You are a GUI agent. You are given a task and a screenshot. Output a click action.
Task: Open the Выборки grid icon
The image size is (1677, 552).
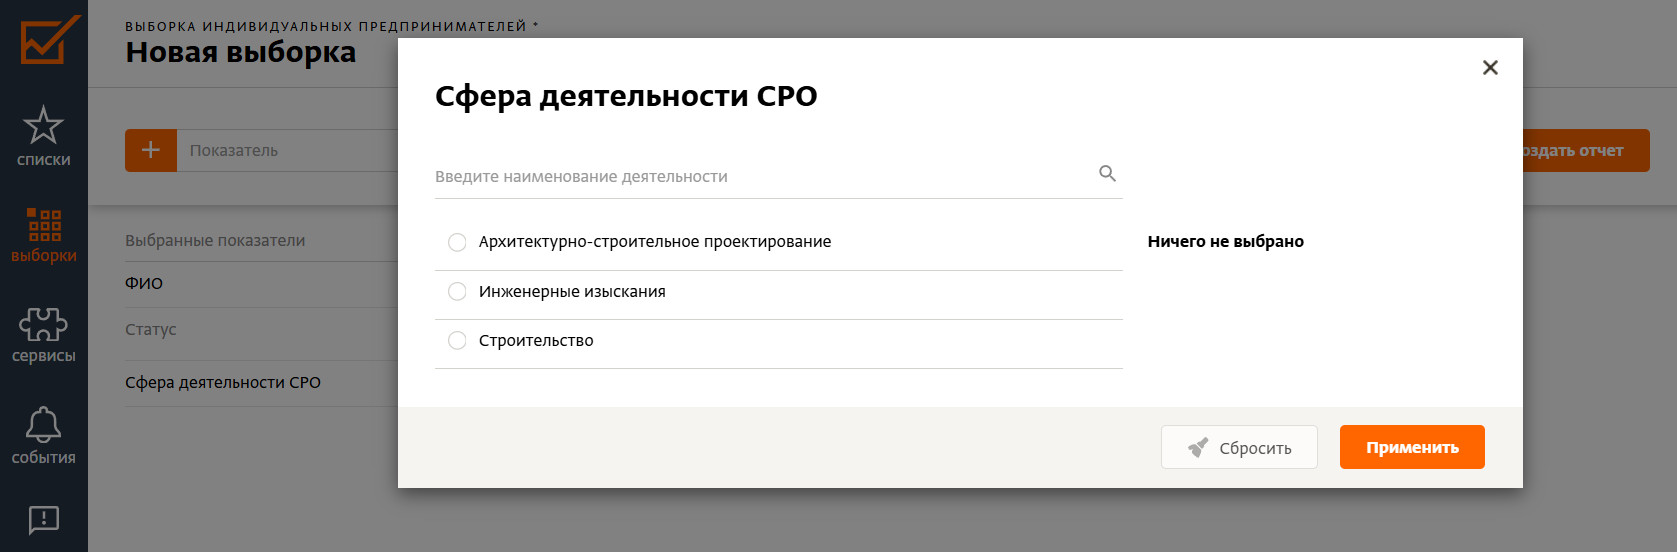43,225
